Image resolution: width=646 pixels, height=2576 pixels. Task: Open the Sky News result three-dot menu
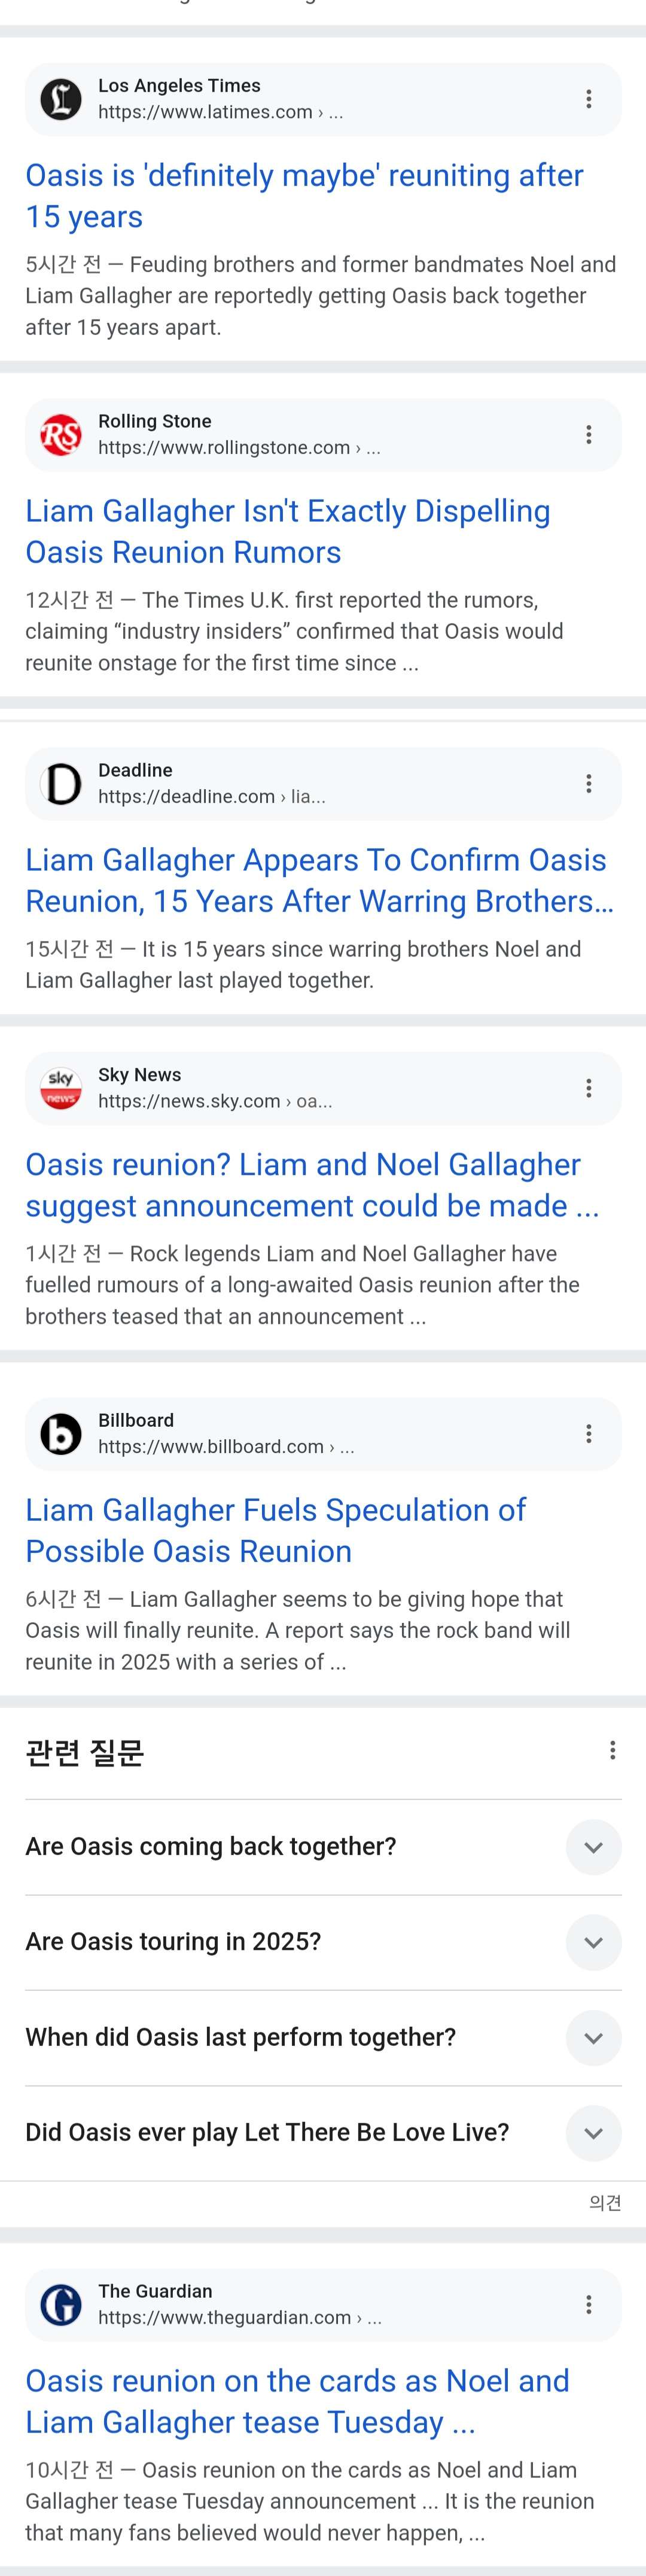(589, 1088)
